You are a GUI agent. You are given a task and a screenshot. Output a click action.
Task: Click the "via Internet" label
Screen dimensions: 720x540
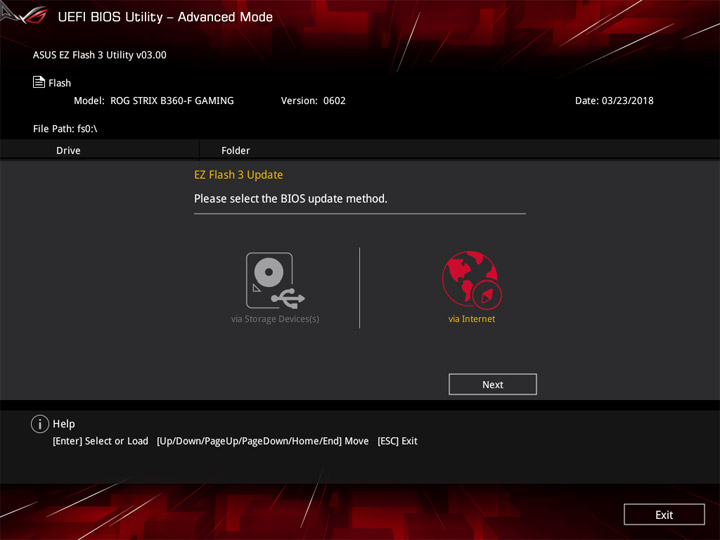click(x=472, y=319)
